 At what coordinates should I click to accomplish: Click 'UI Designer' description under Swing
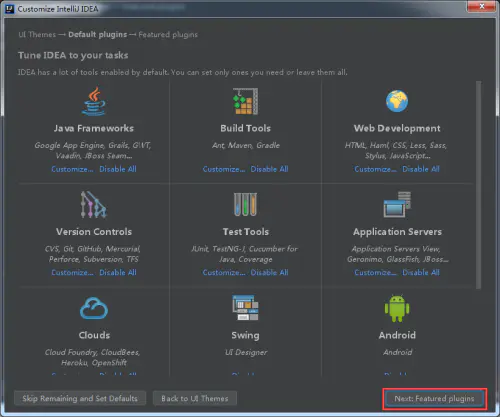(246, 352)
